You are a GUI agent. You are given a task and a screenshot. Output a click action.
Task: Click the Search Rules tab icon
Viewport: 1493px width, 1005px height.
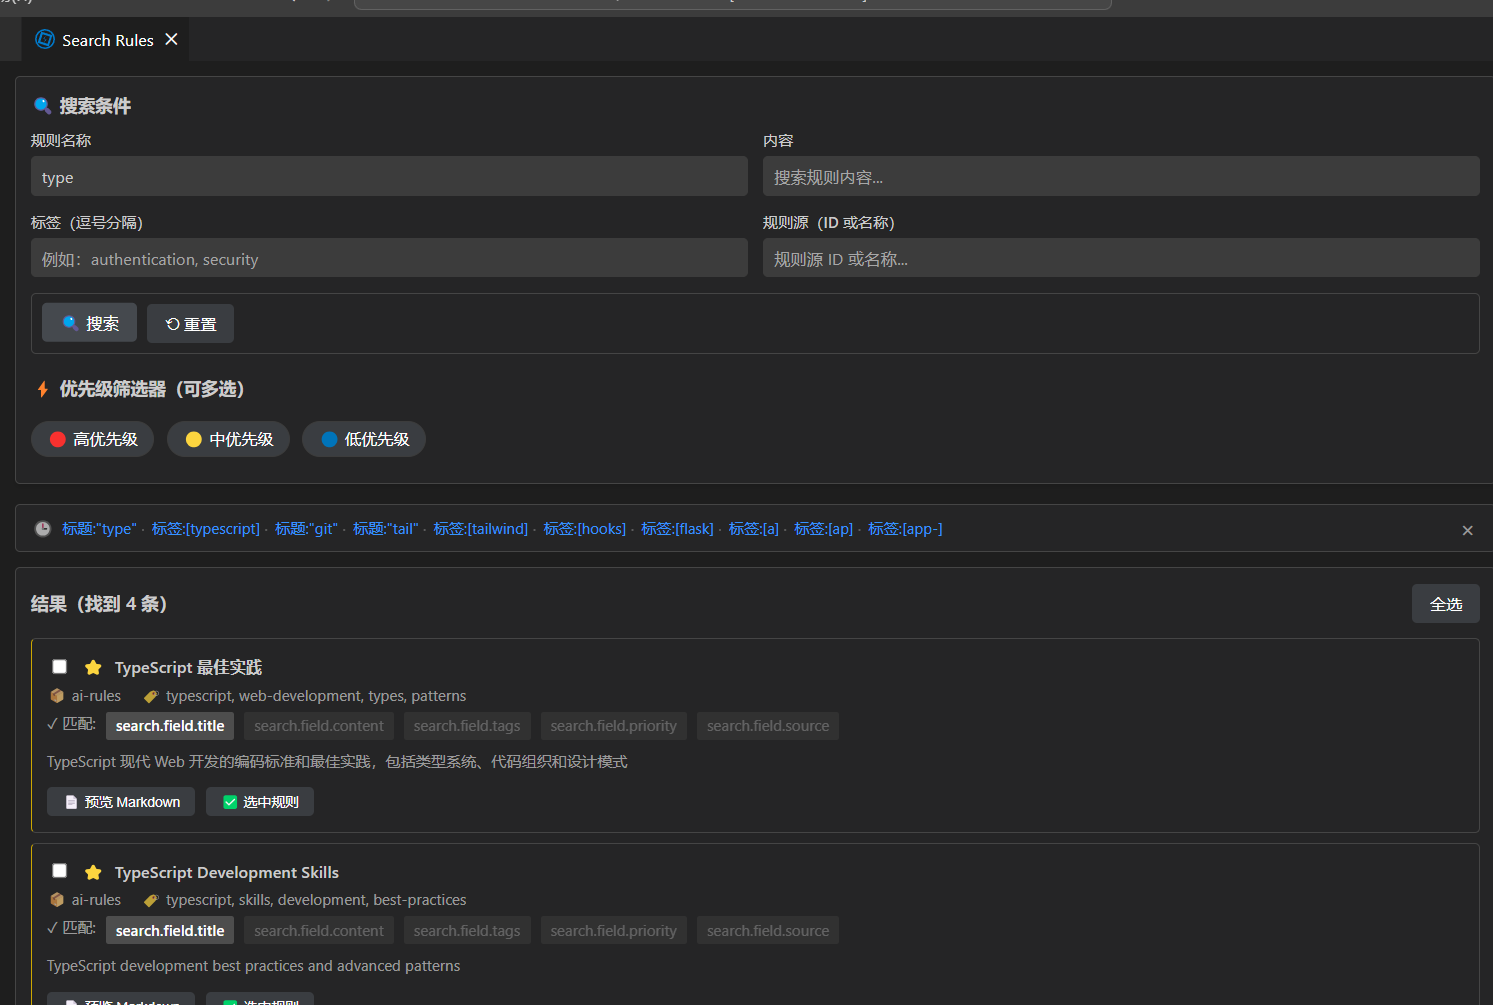(x=45, y=40)
